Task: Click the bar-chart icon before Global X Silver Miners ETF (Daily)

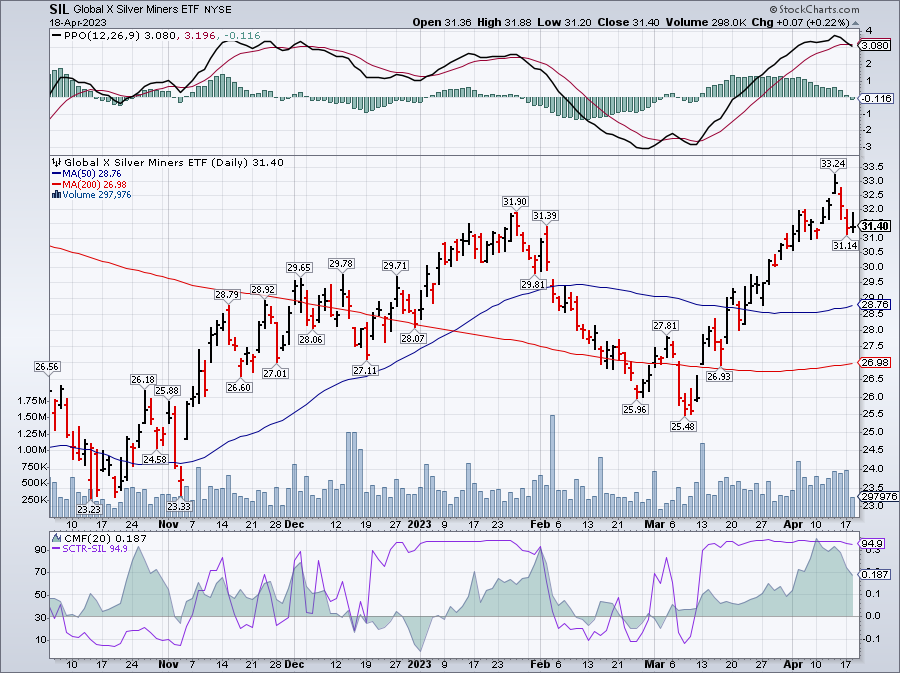Action: pos(57,162)
